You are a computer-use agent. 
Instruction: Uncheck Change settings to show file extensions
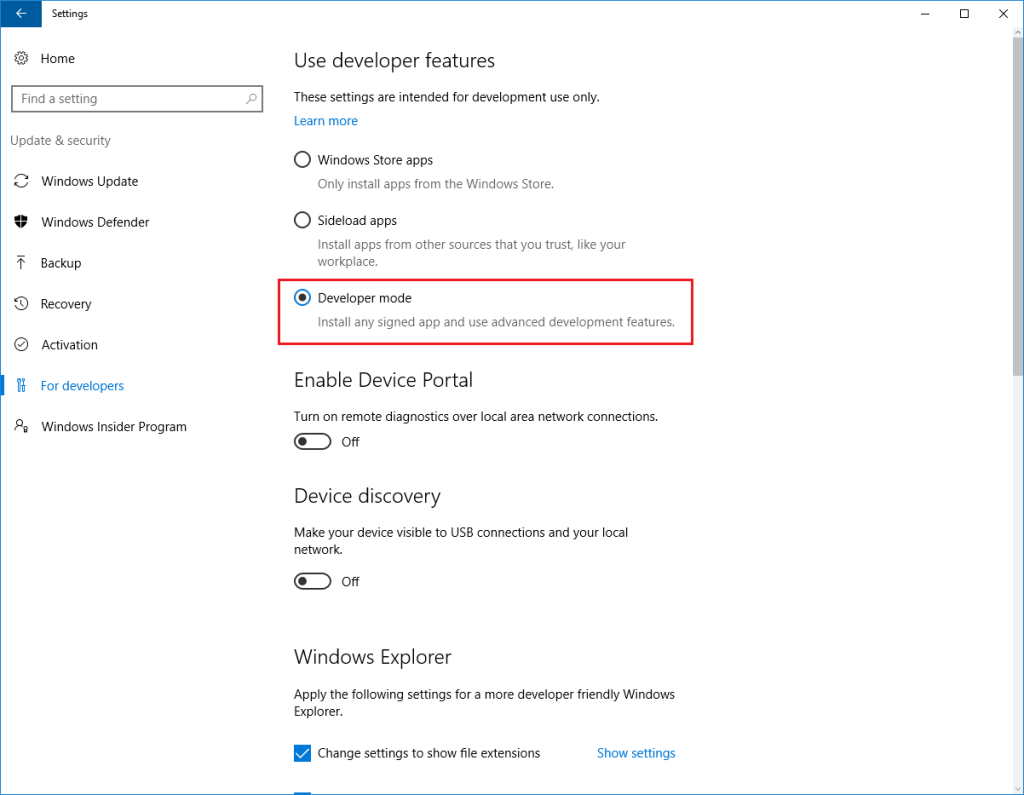click(x=302, y=753)
